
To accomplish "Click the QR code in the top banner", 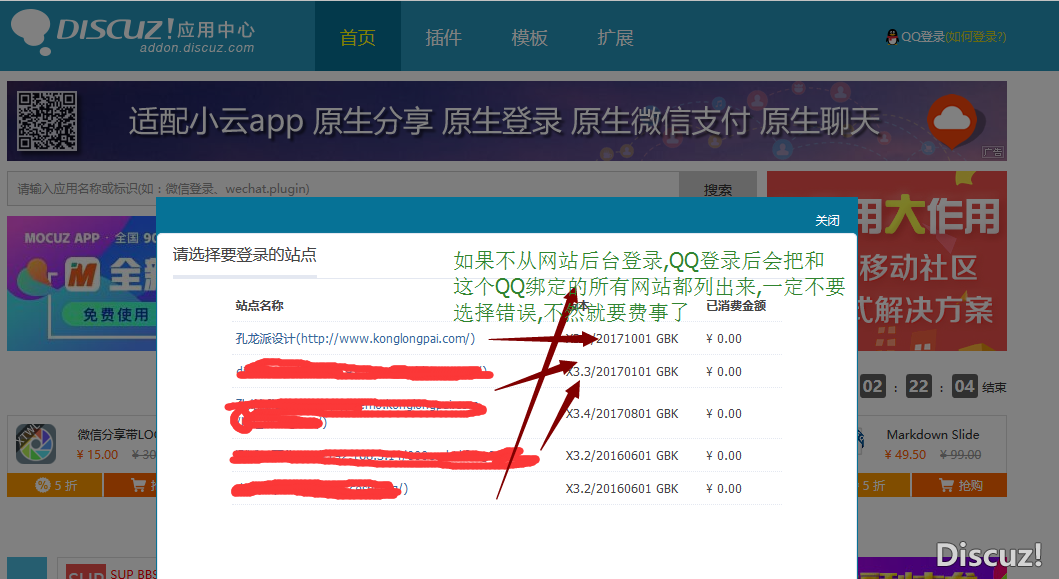I will tap(47, 121).
